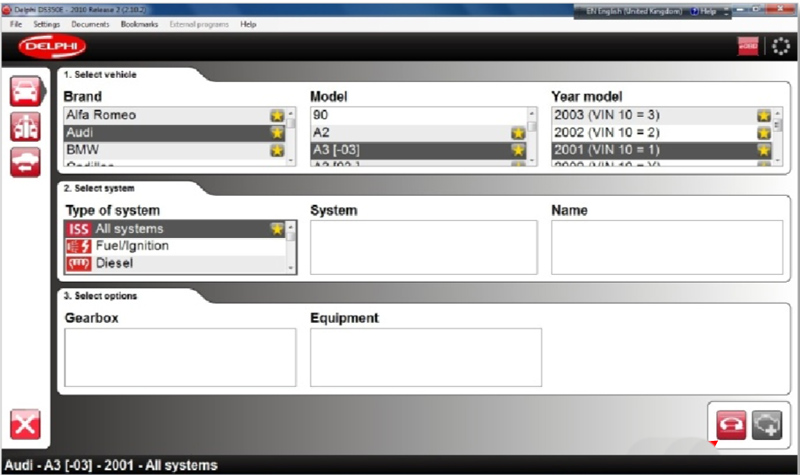The width and height of the screenshot is (800, 475).
Task: Select Fuel/Ignition system type
Action: click(x=175, y=246)
